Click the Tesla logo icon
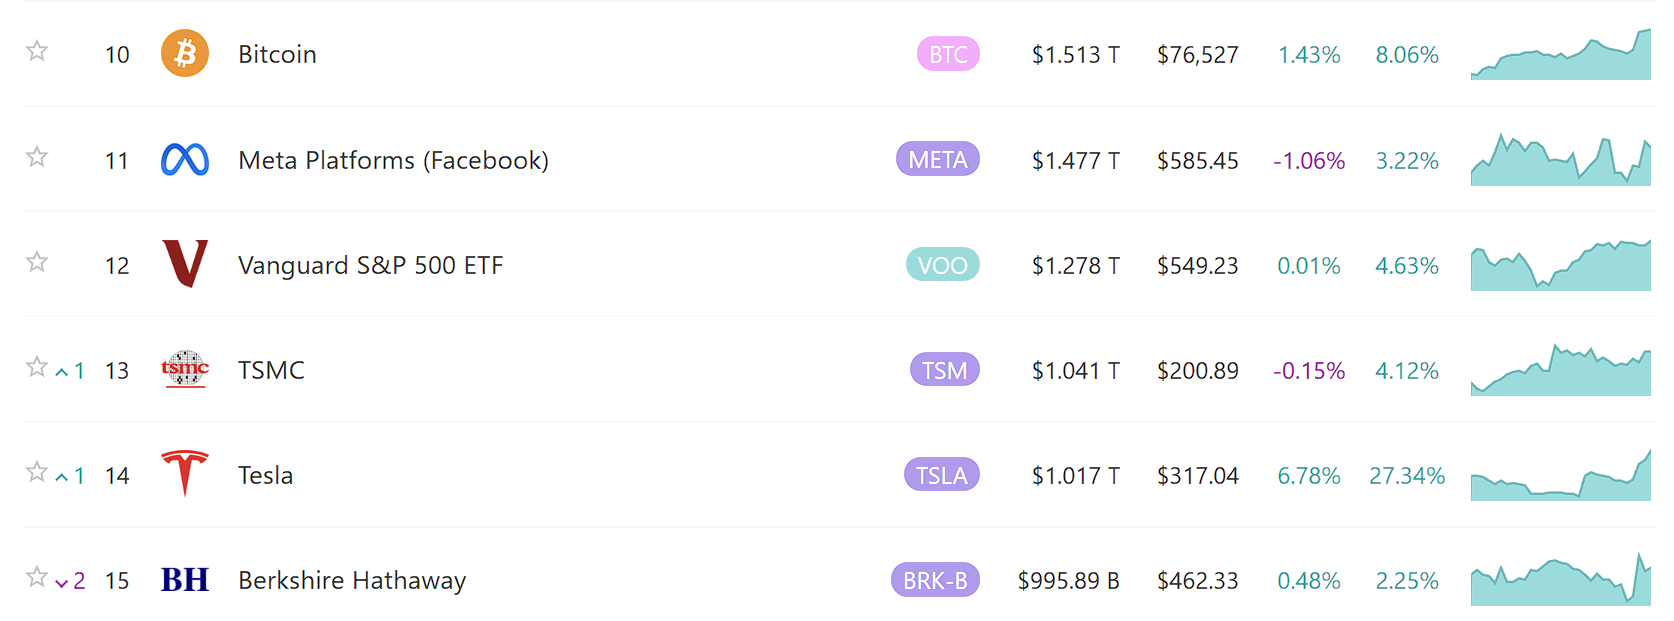Screen dimensions: 1674x621 point(185,473)
